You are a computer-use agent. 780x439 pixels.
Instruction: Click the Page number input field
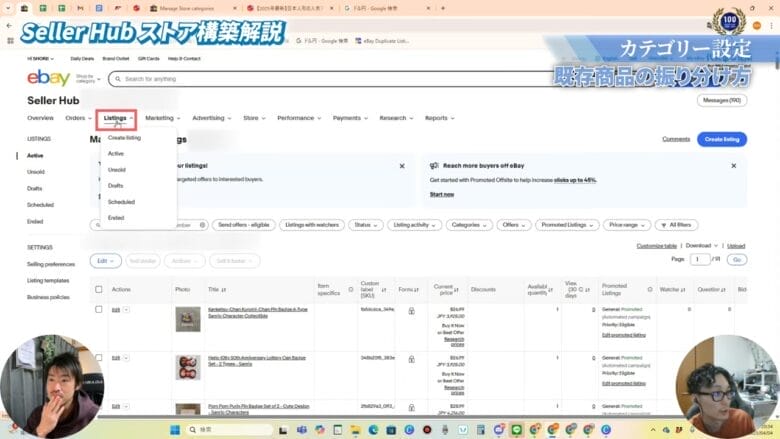(x=700, y=260)
